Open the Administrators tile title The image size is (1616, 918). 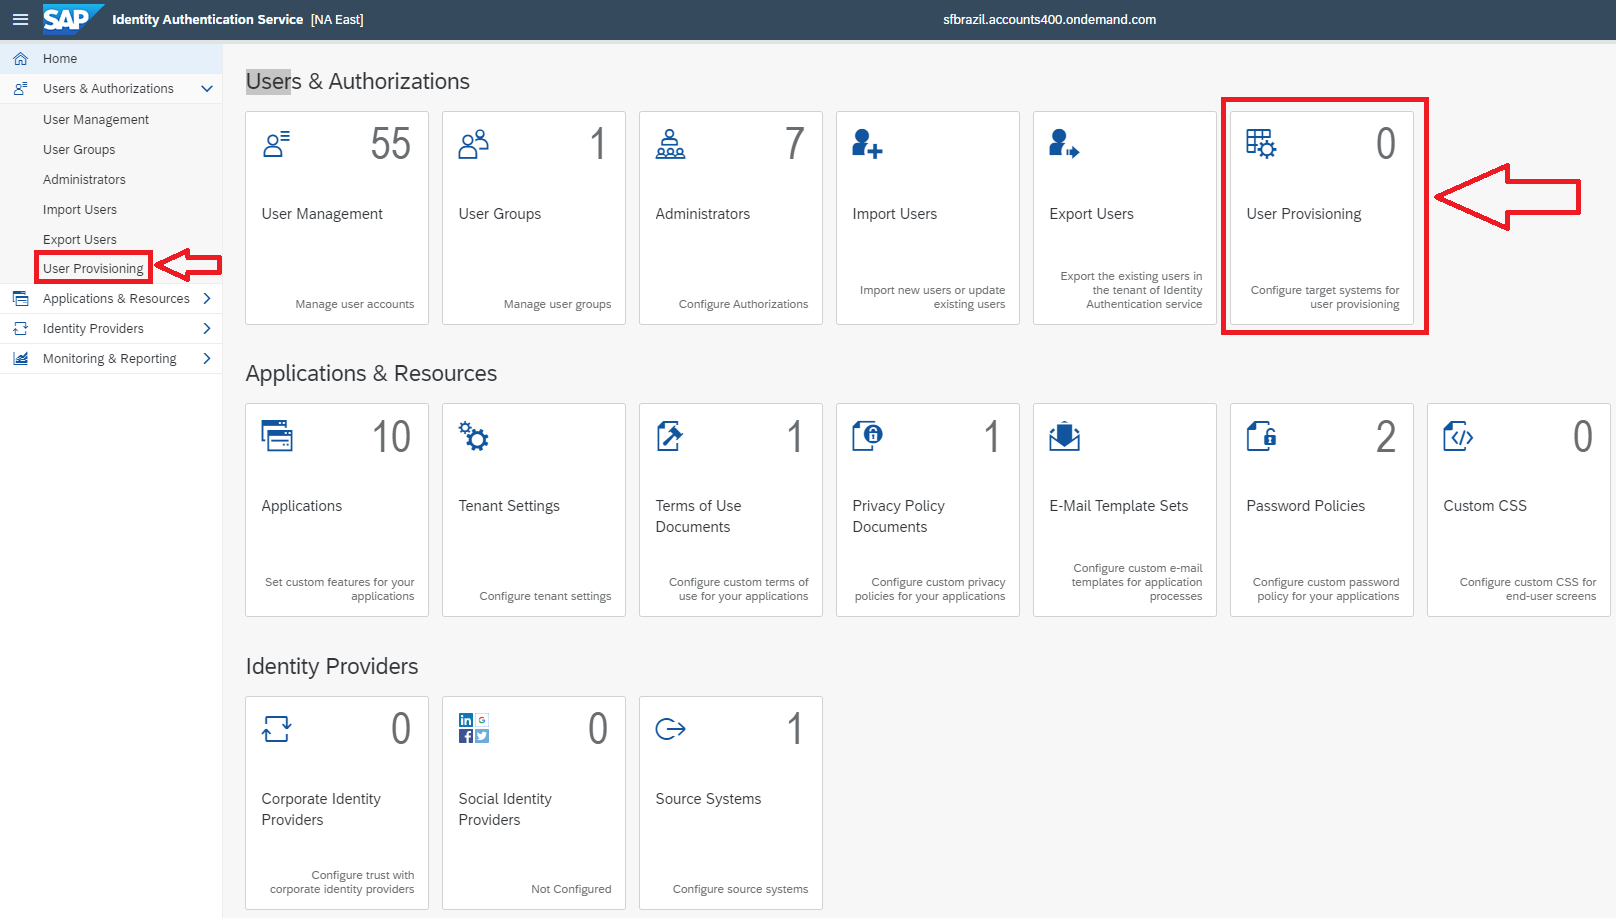702,214
